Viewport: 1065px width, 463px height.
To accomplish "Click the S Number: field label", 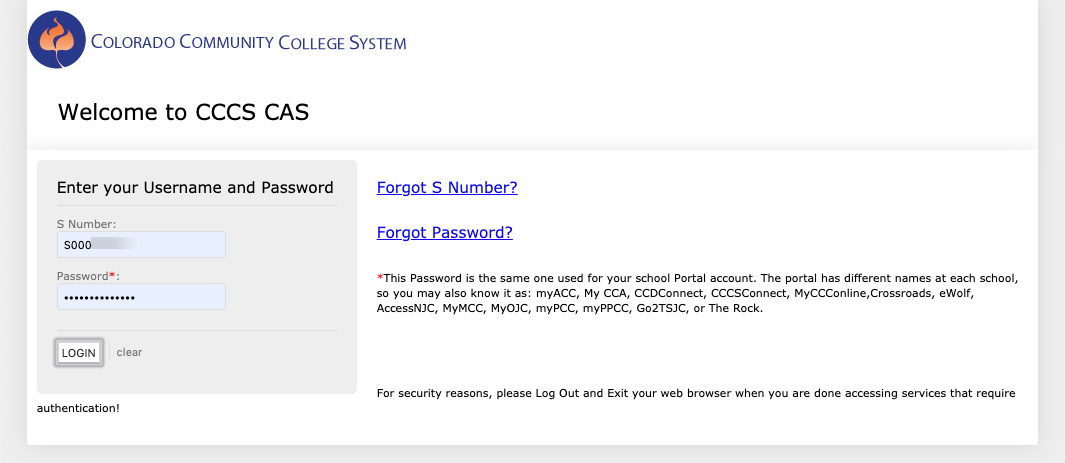I will 86,223.
